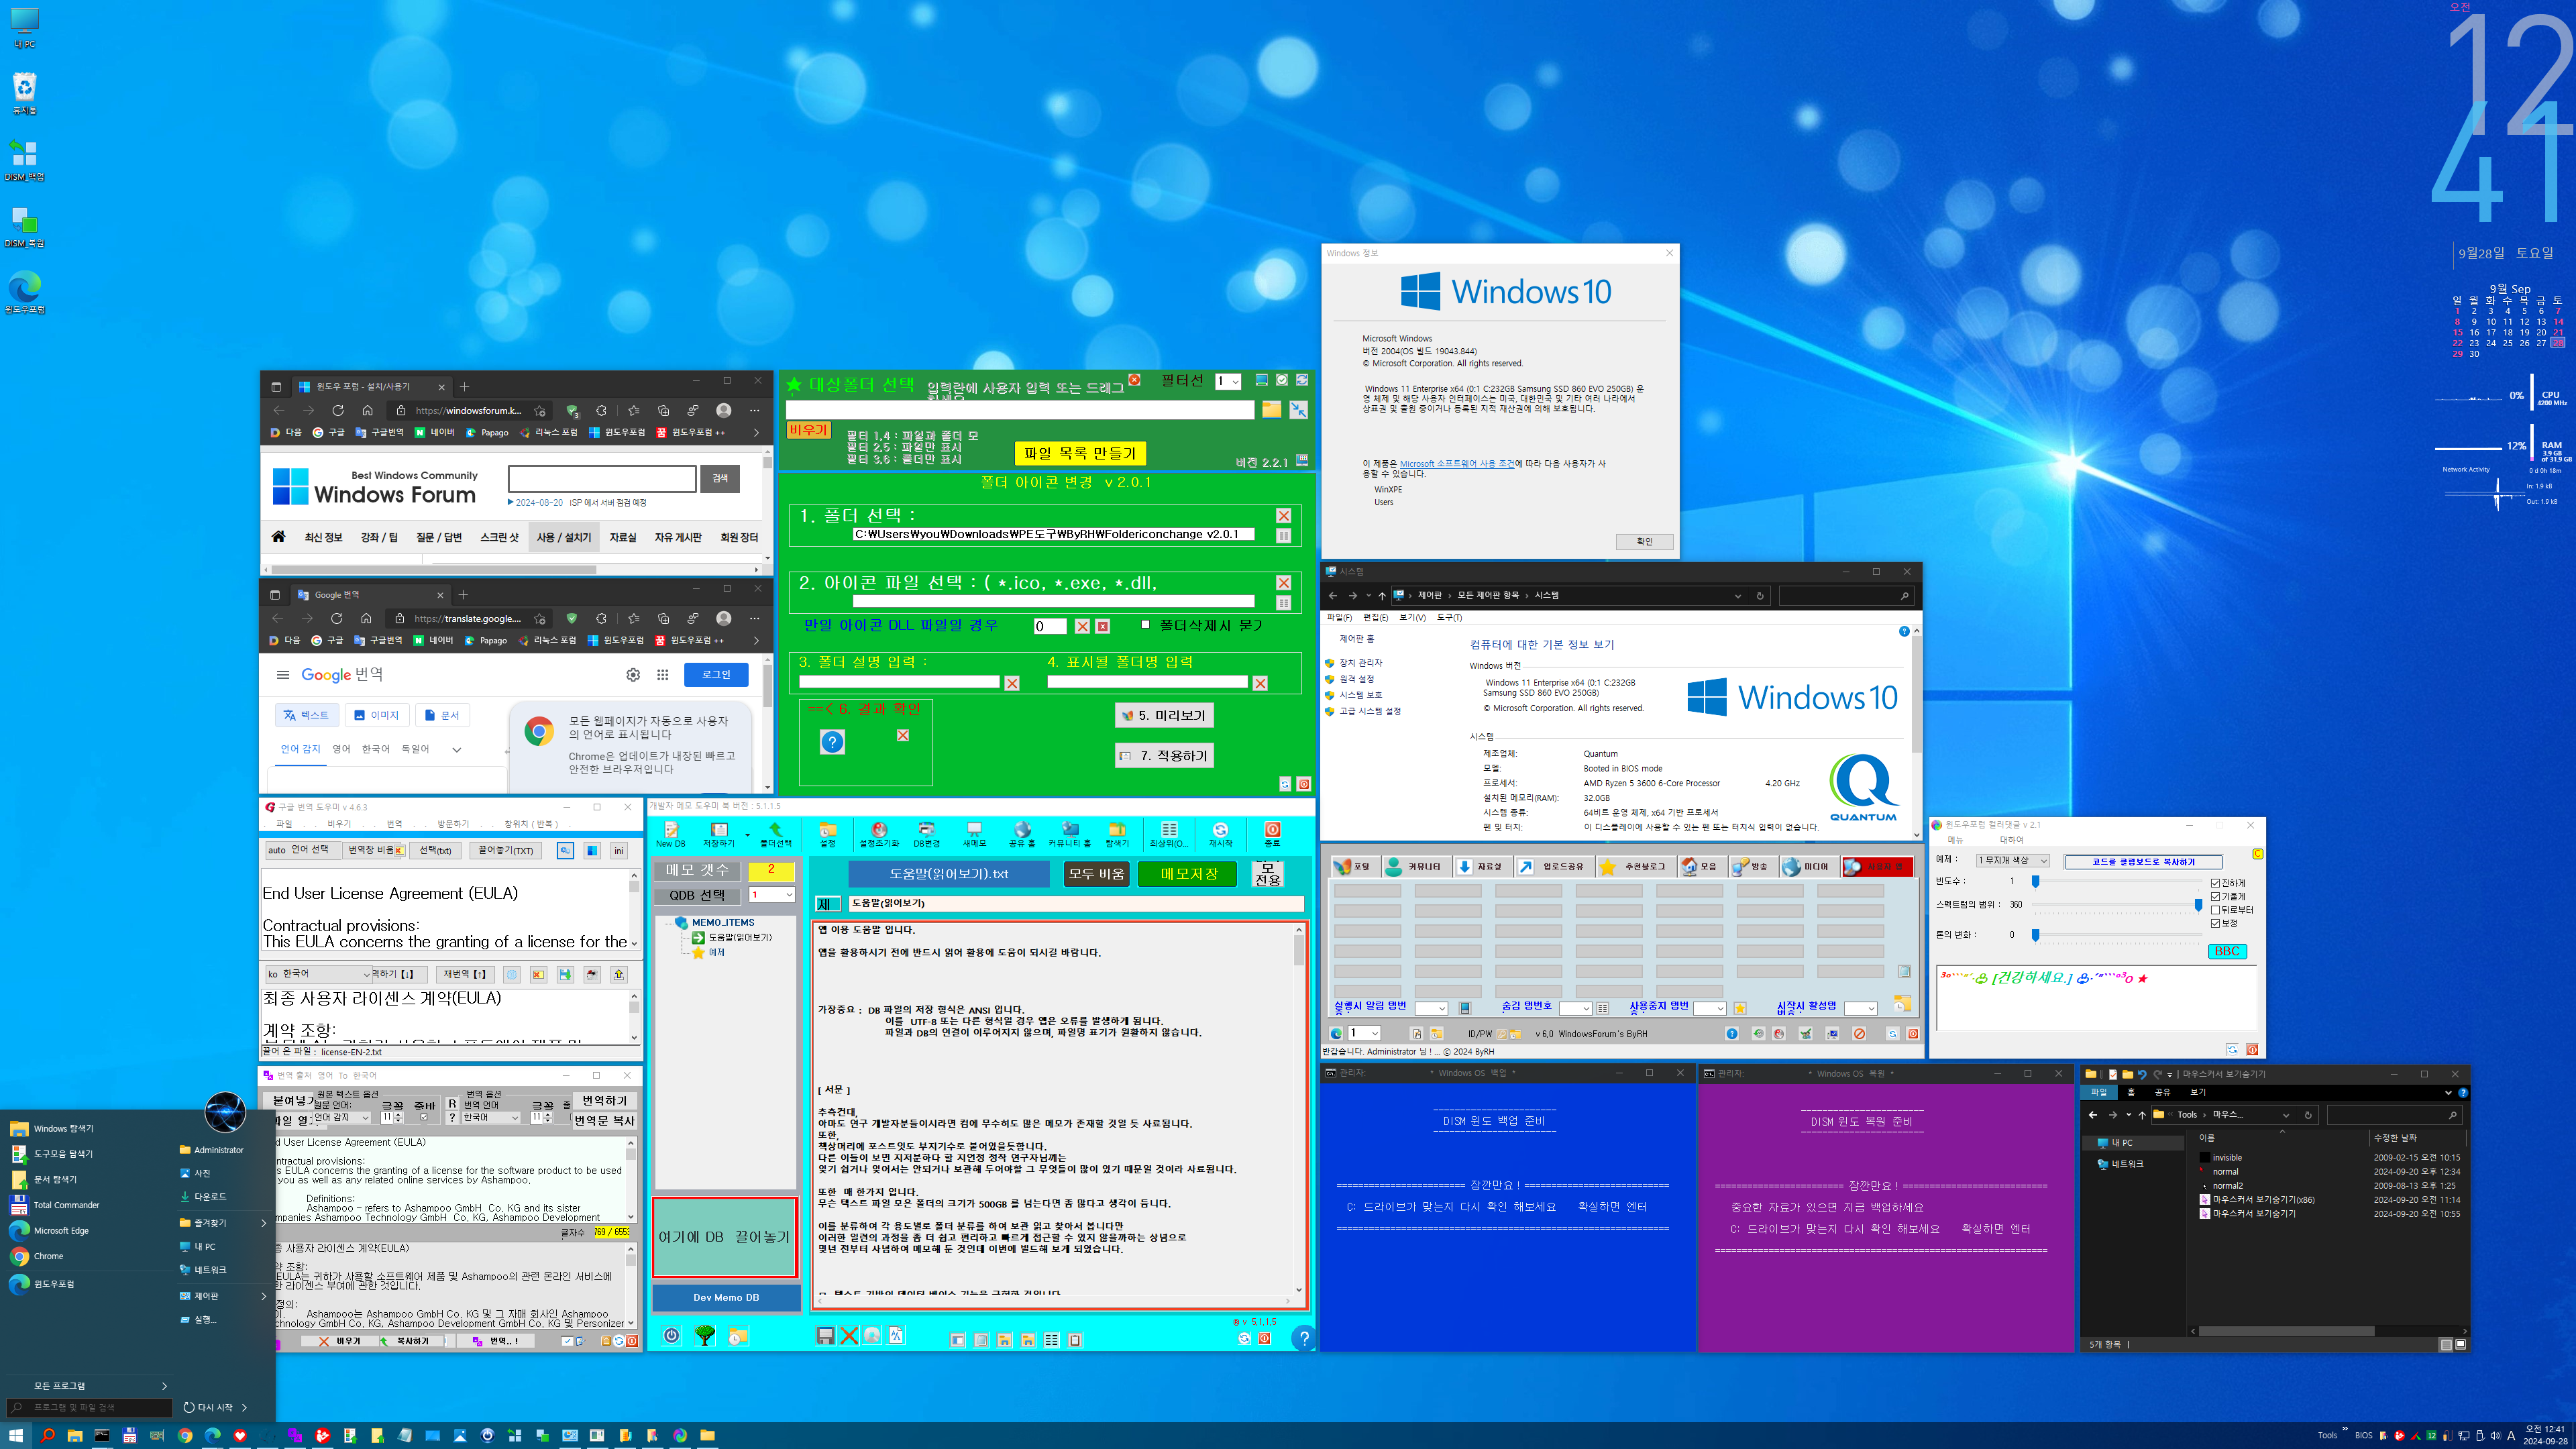Select 예제 item in MEMO_ITEMS tree
Screen dimensions: 2576x1449
point(717,952)
